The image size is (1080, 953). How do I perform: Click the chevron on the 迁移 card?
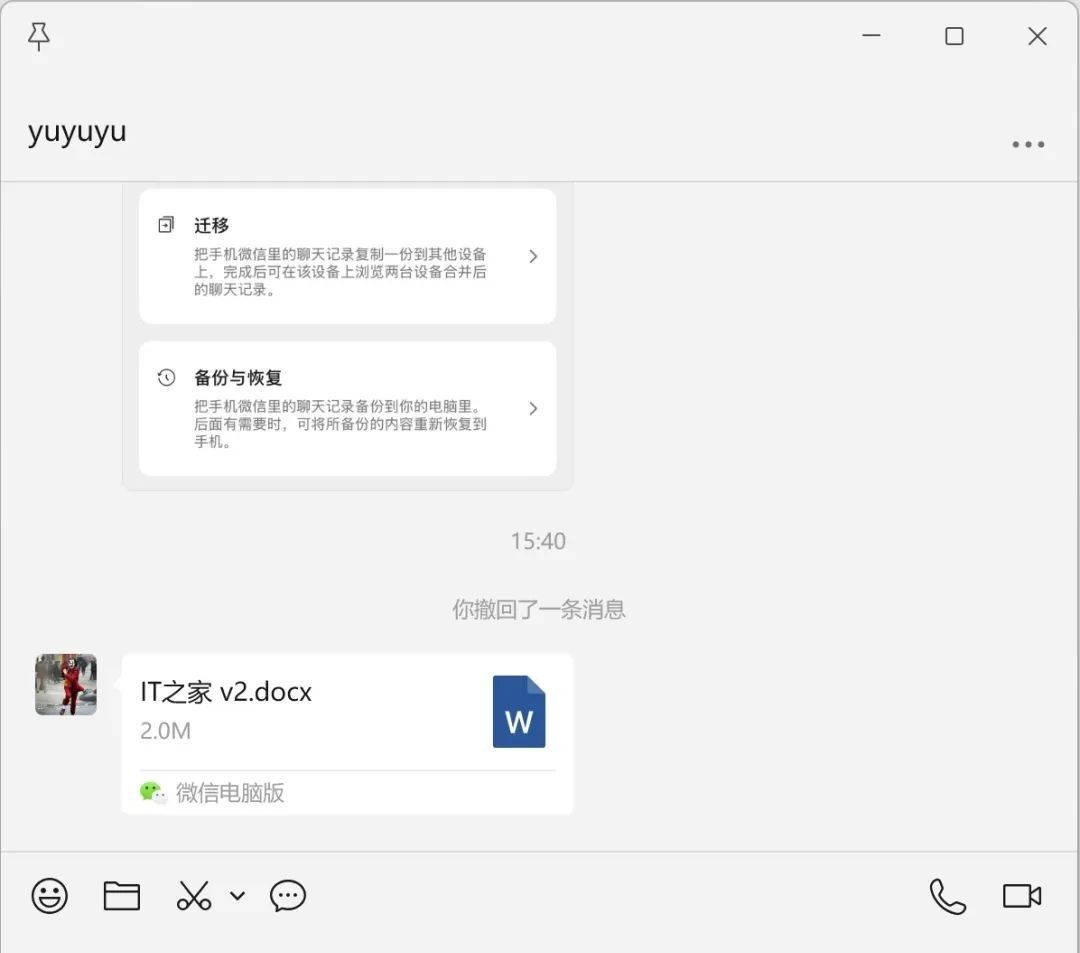tap(533, 256)
